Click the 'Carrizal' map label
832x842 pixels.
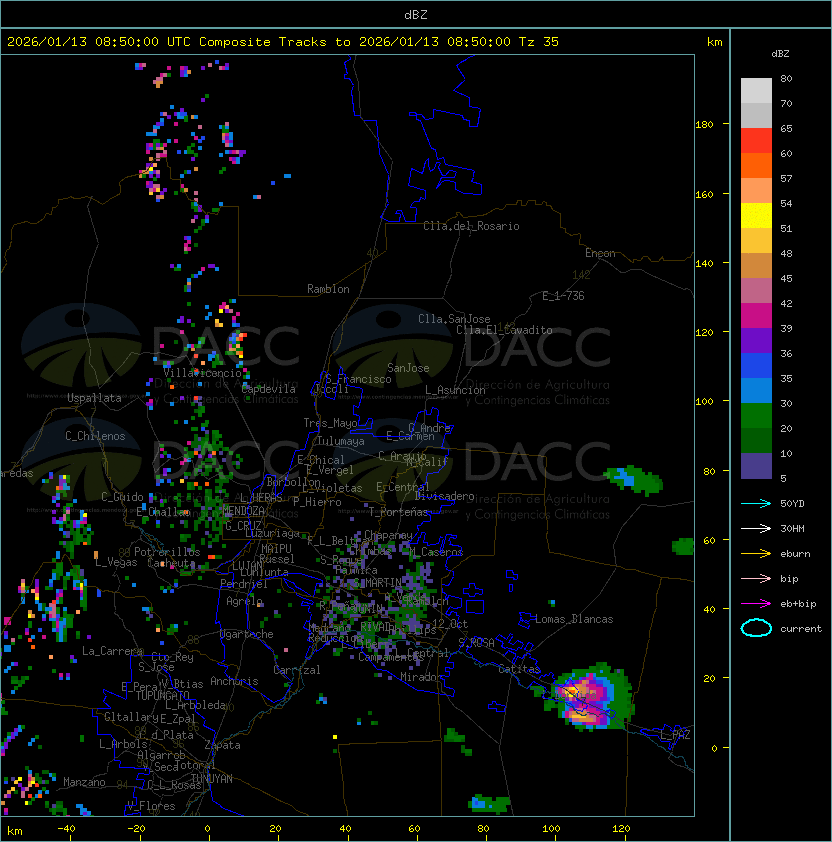click(296, 670)
